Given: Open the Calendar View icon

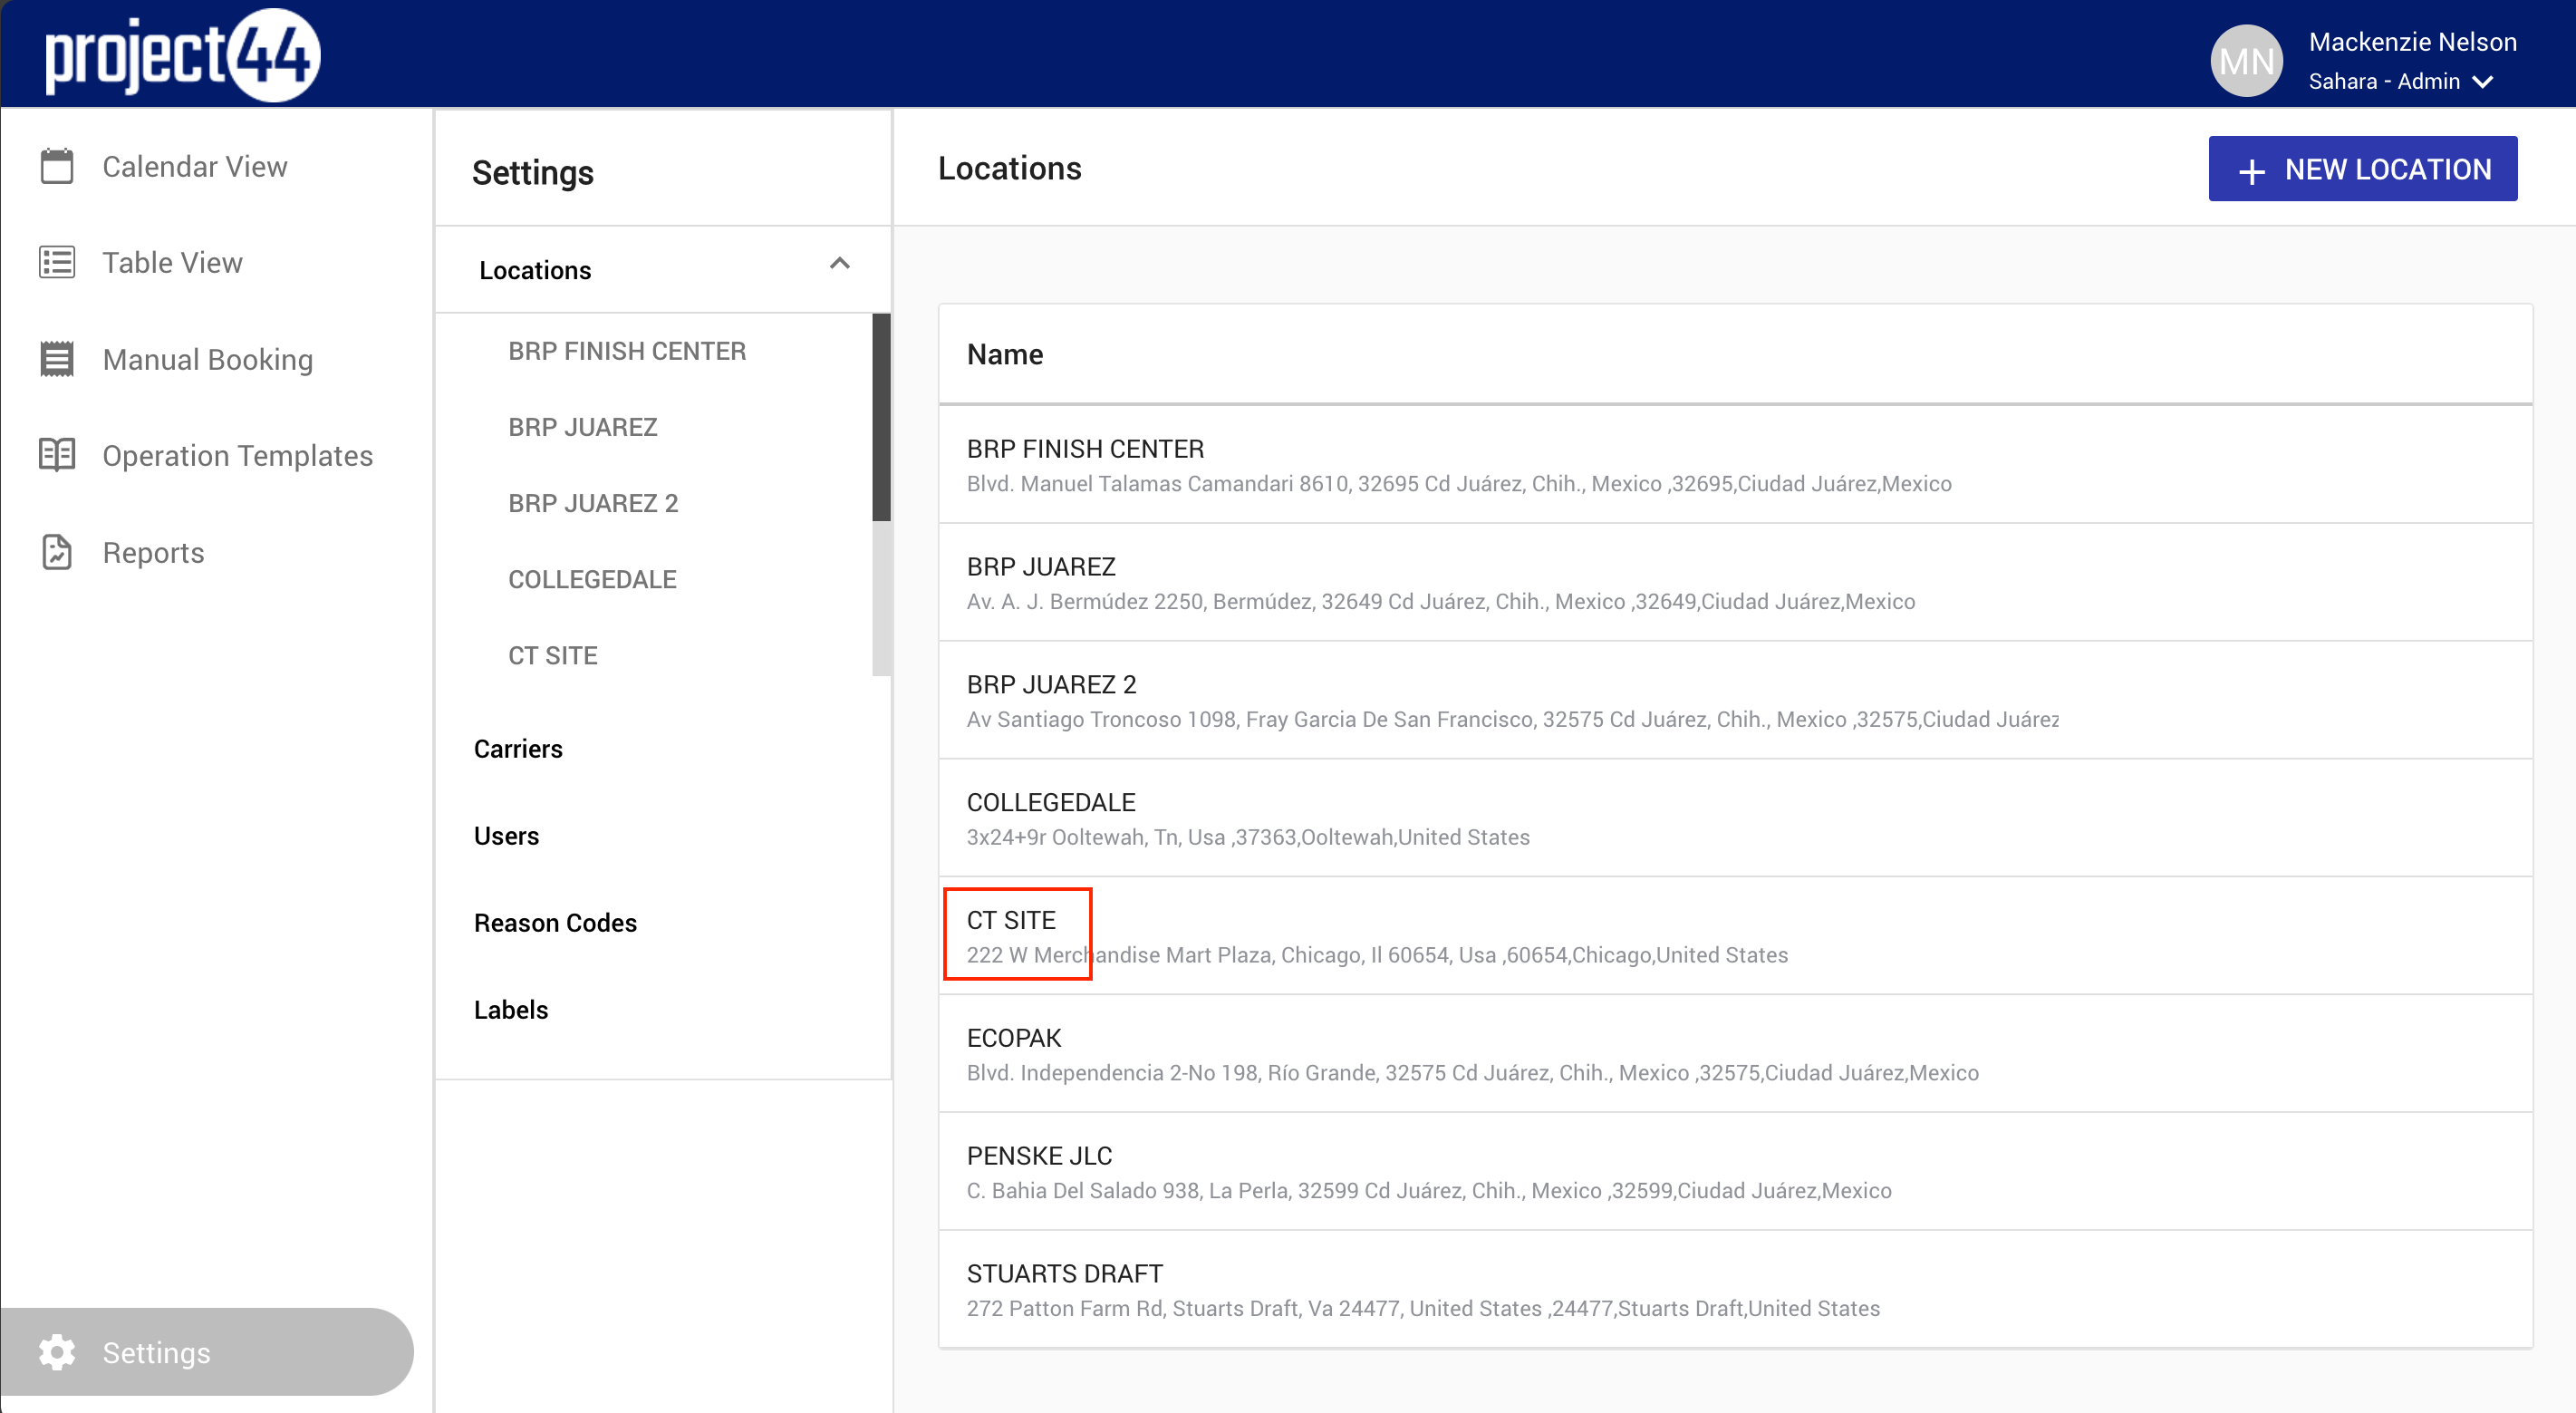Looking at the screenshot, I should tap(57, 166).
